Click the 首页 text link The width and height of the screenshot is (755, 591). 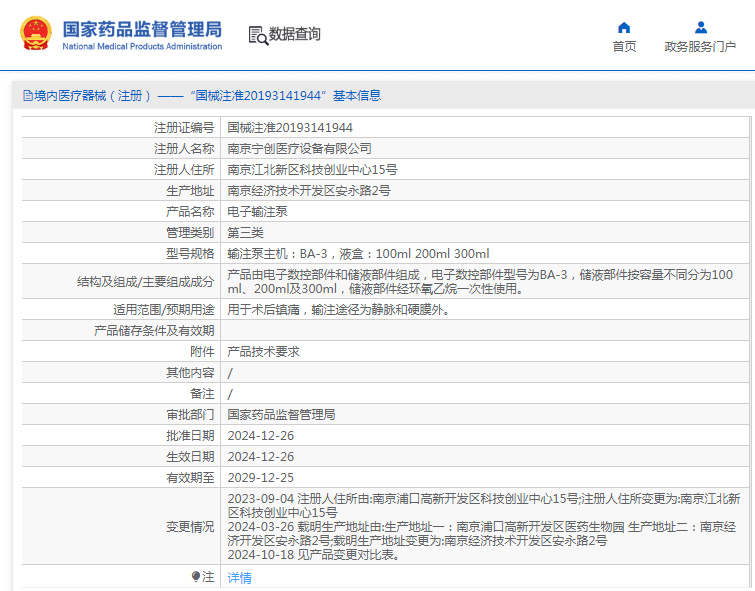pos(624,46)
